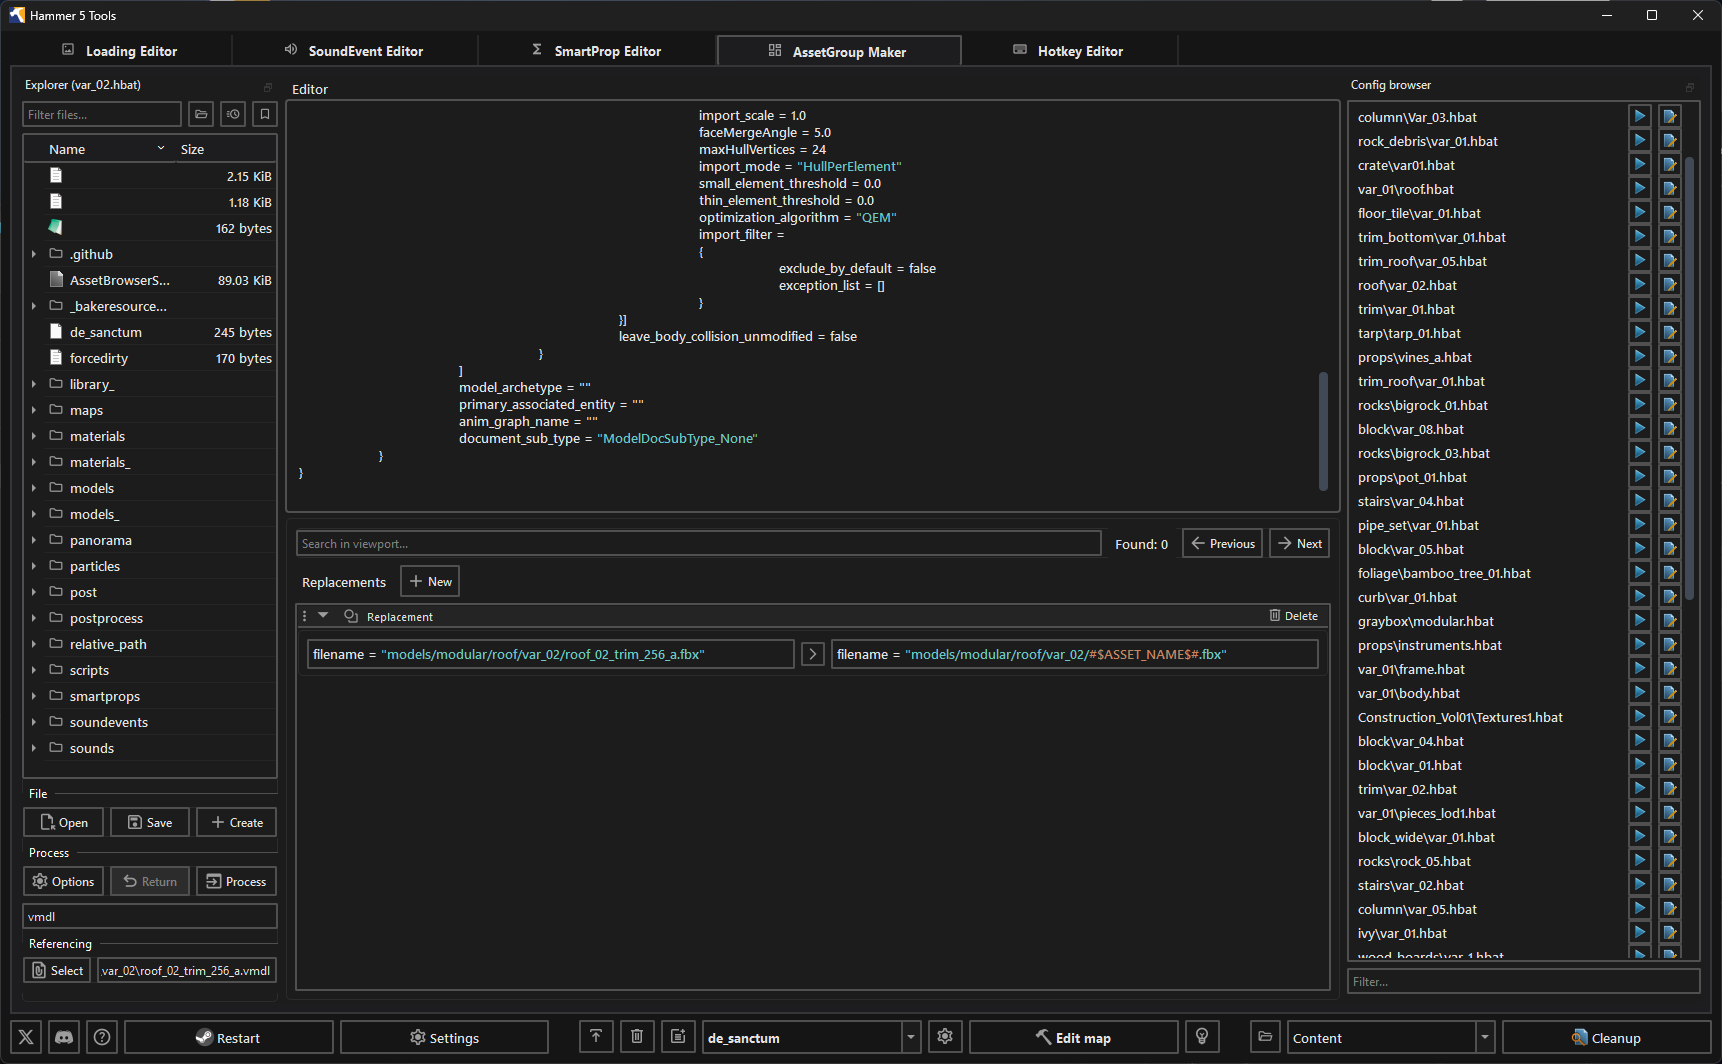Click the trash icon beside de_sanctum
The width and height of the screenshot is (1722, 1064).
(637, 1037)
